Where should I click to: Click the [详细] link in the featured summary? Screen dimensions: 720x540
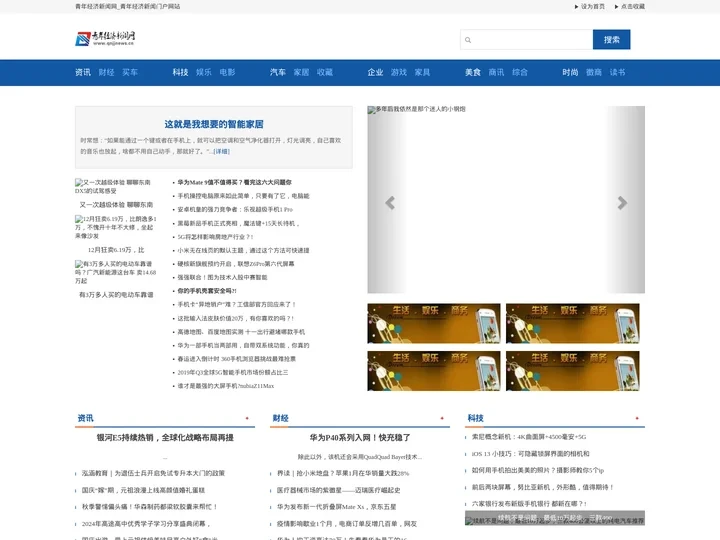221,151
